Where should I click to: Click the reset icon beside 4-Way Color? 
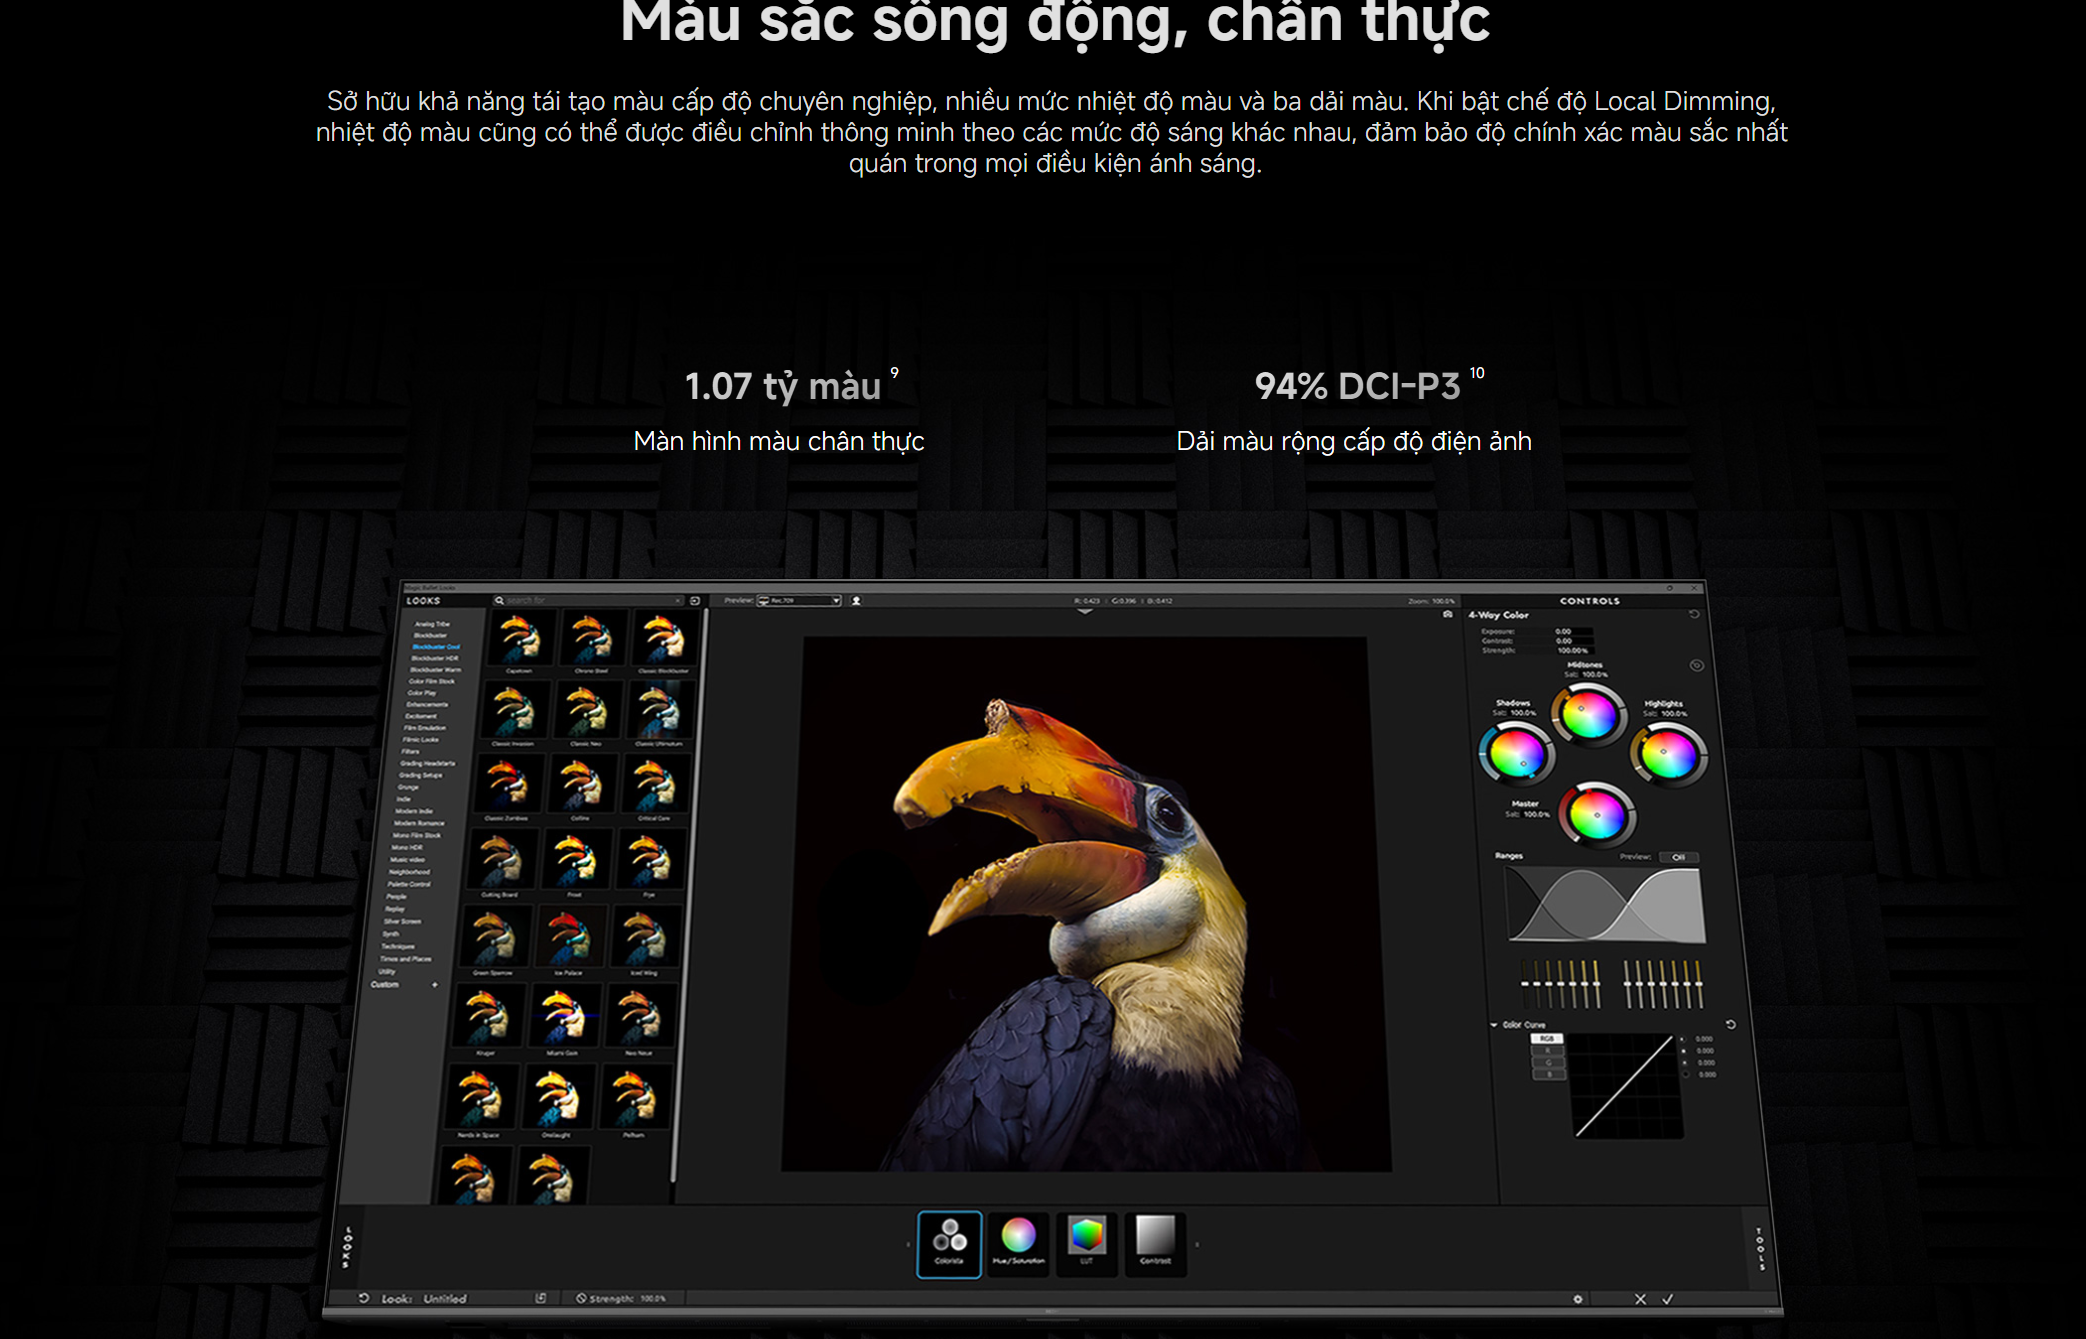click(x=1694, y=614)
